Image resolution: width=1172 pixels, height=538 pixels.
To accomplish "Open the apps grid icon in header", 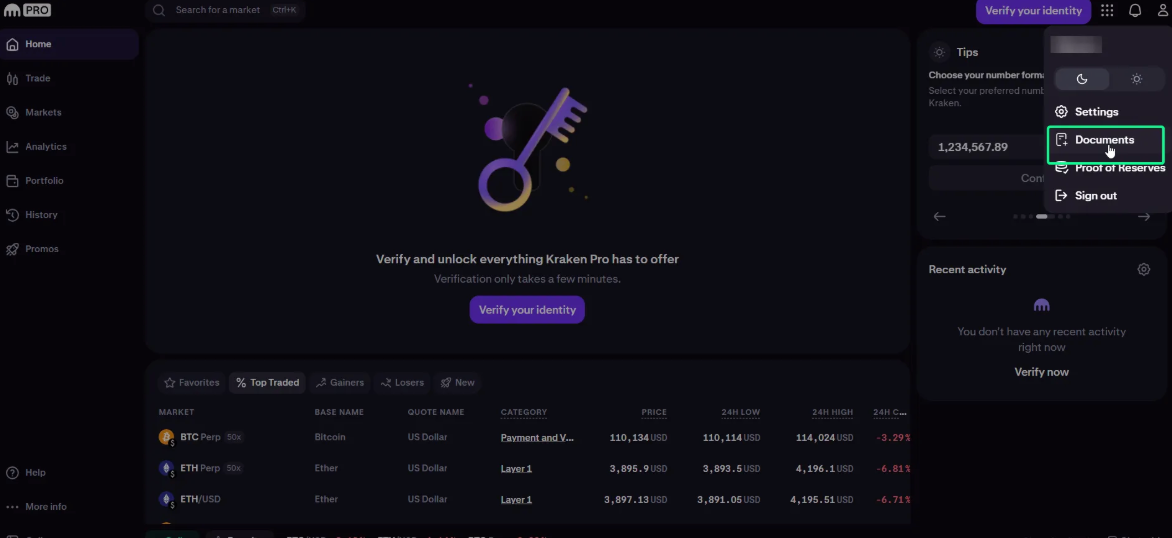I will point(1107,10).
